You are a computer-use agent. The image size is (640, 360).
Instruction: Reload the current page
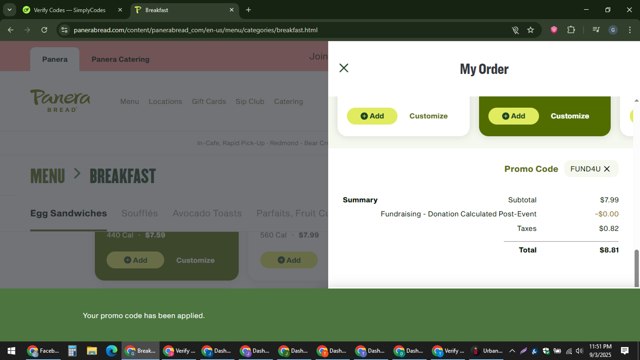pos(44,30)
